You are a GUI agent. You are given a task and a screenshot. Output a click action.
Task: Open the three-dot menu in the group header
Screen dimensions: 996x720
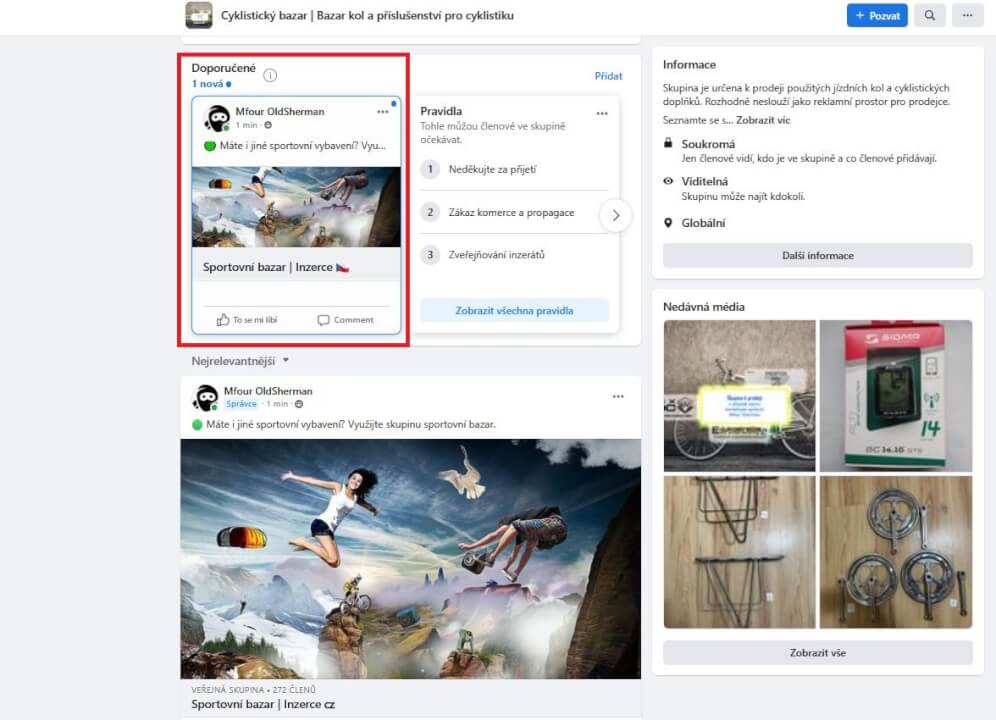pos(966,15)
